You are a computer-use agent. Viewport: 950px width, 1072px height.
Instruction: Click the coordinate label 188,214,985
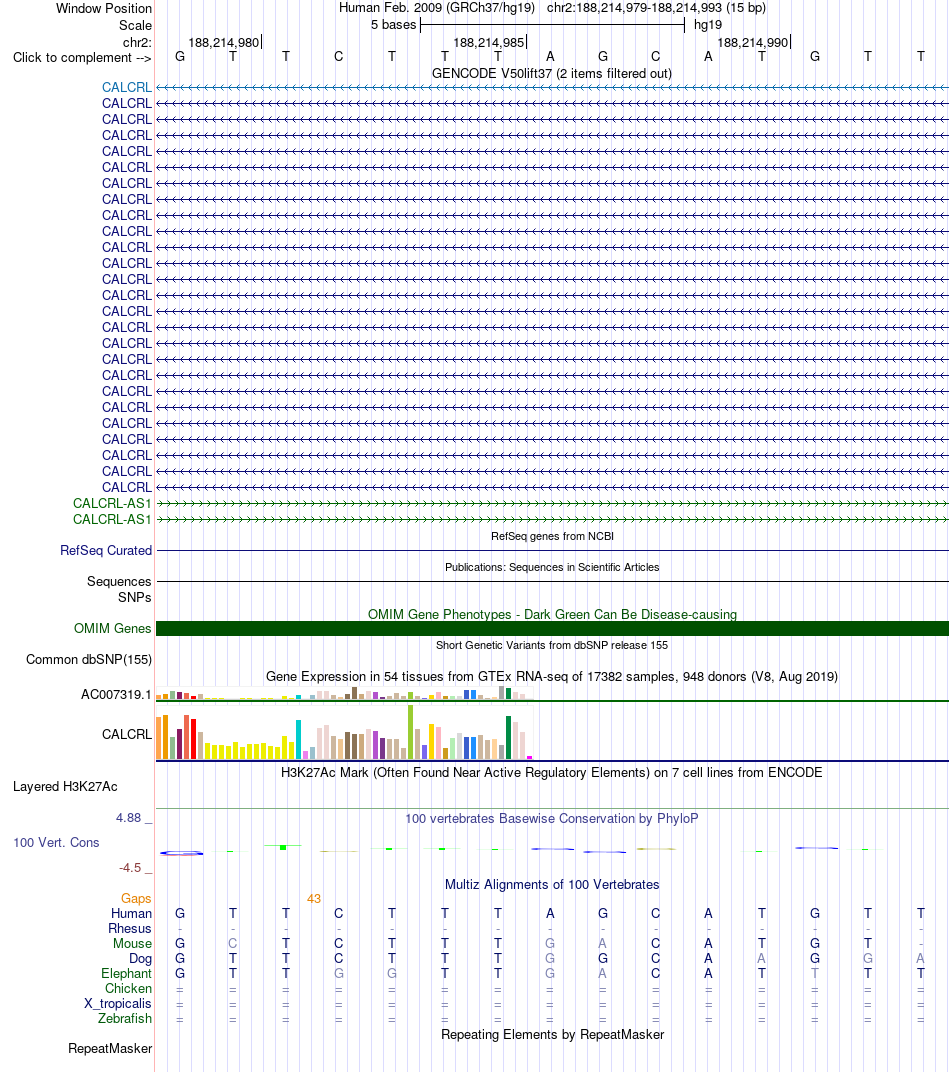pyautogui.click(x=489, y=42)
